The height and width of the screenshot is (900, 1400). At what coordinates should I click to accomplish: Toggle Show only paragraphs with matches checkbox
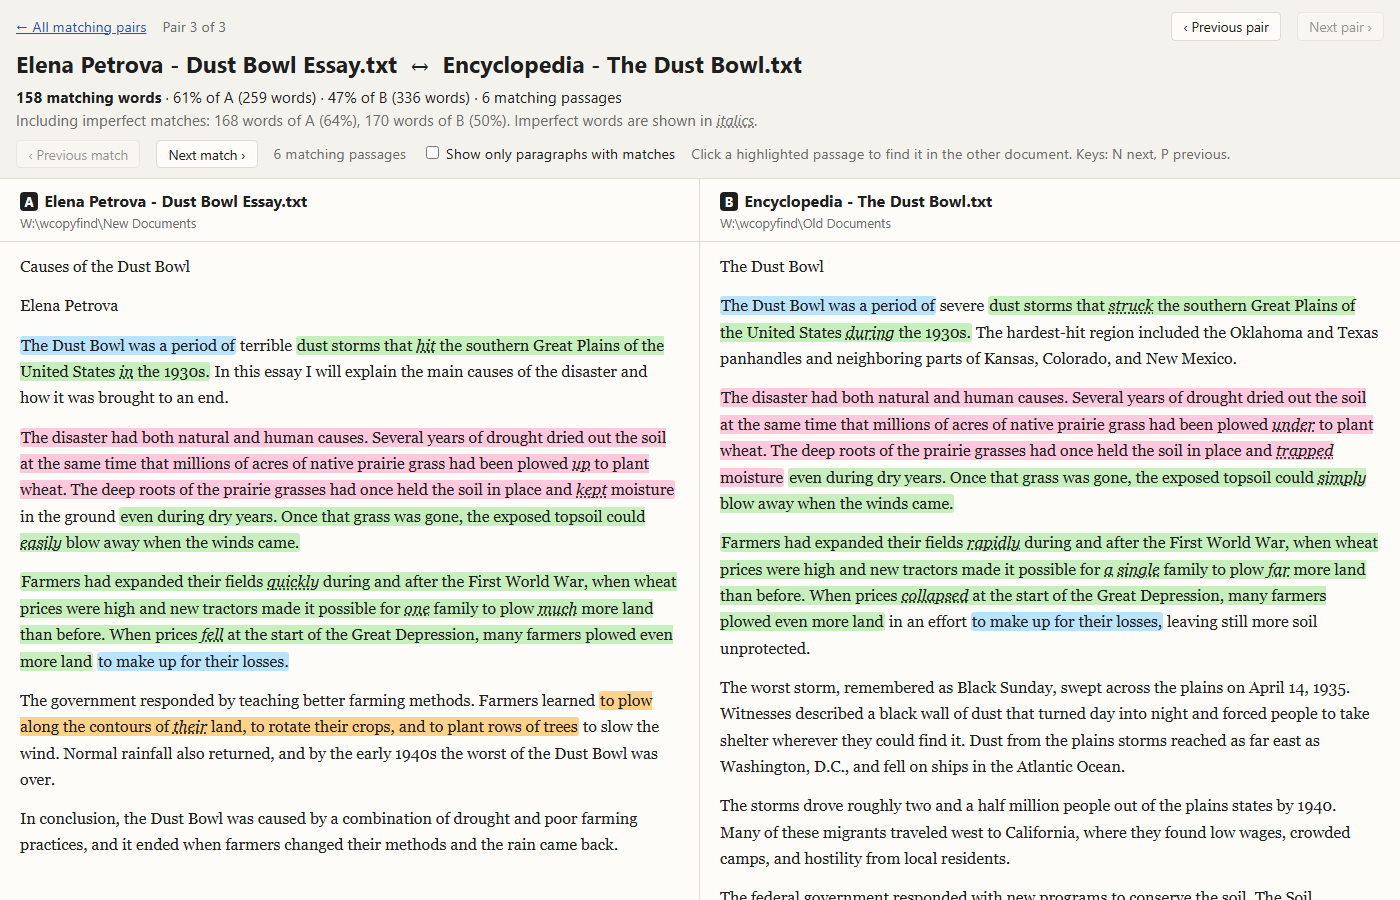(432, 153)
